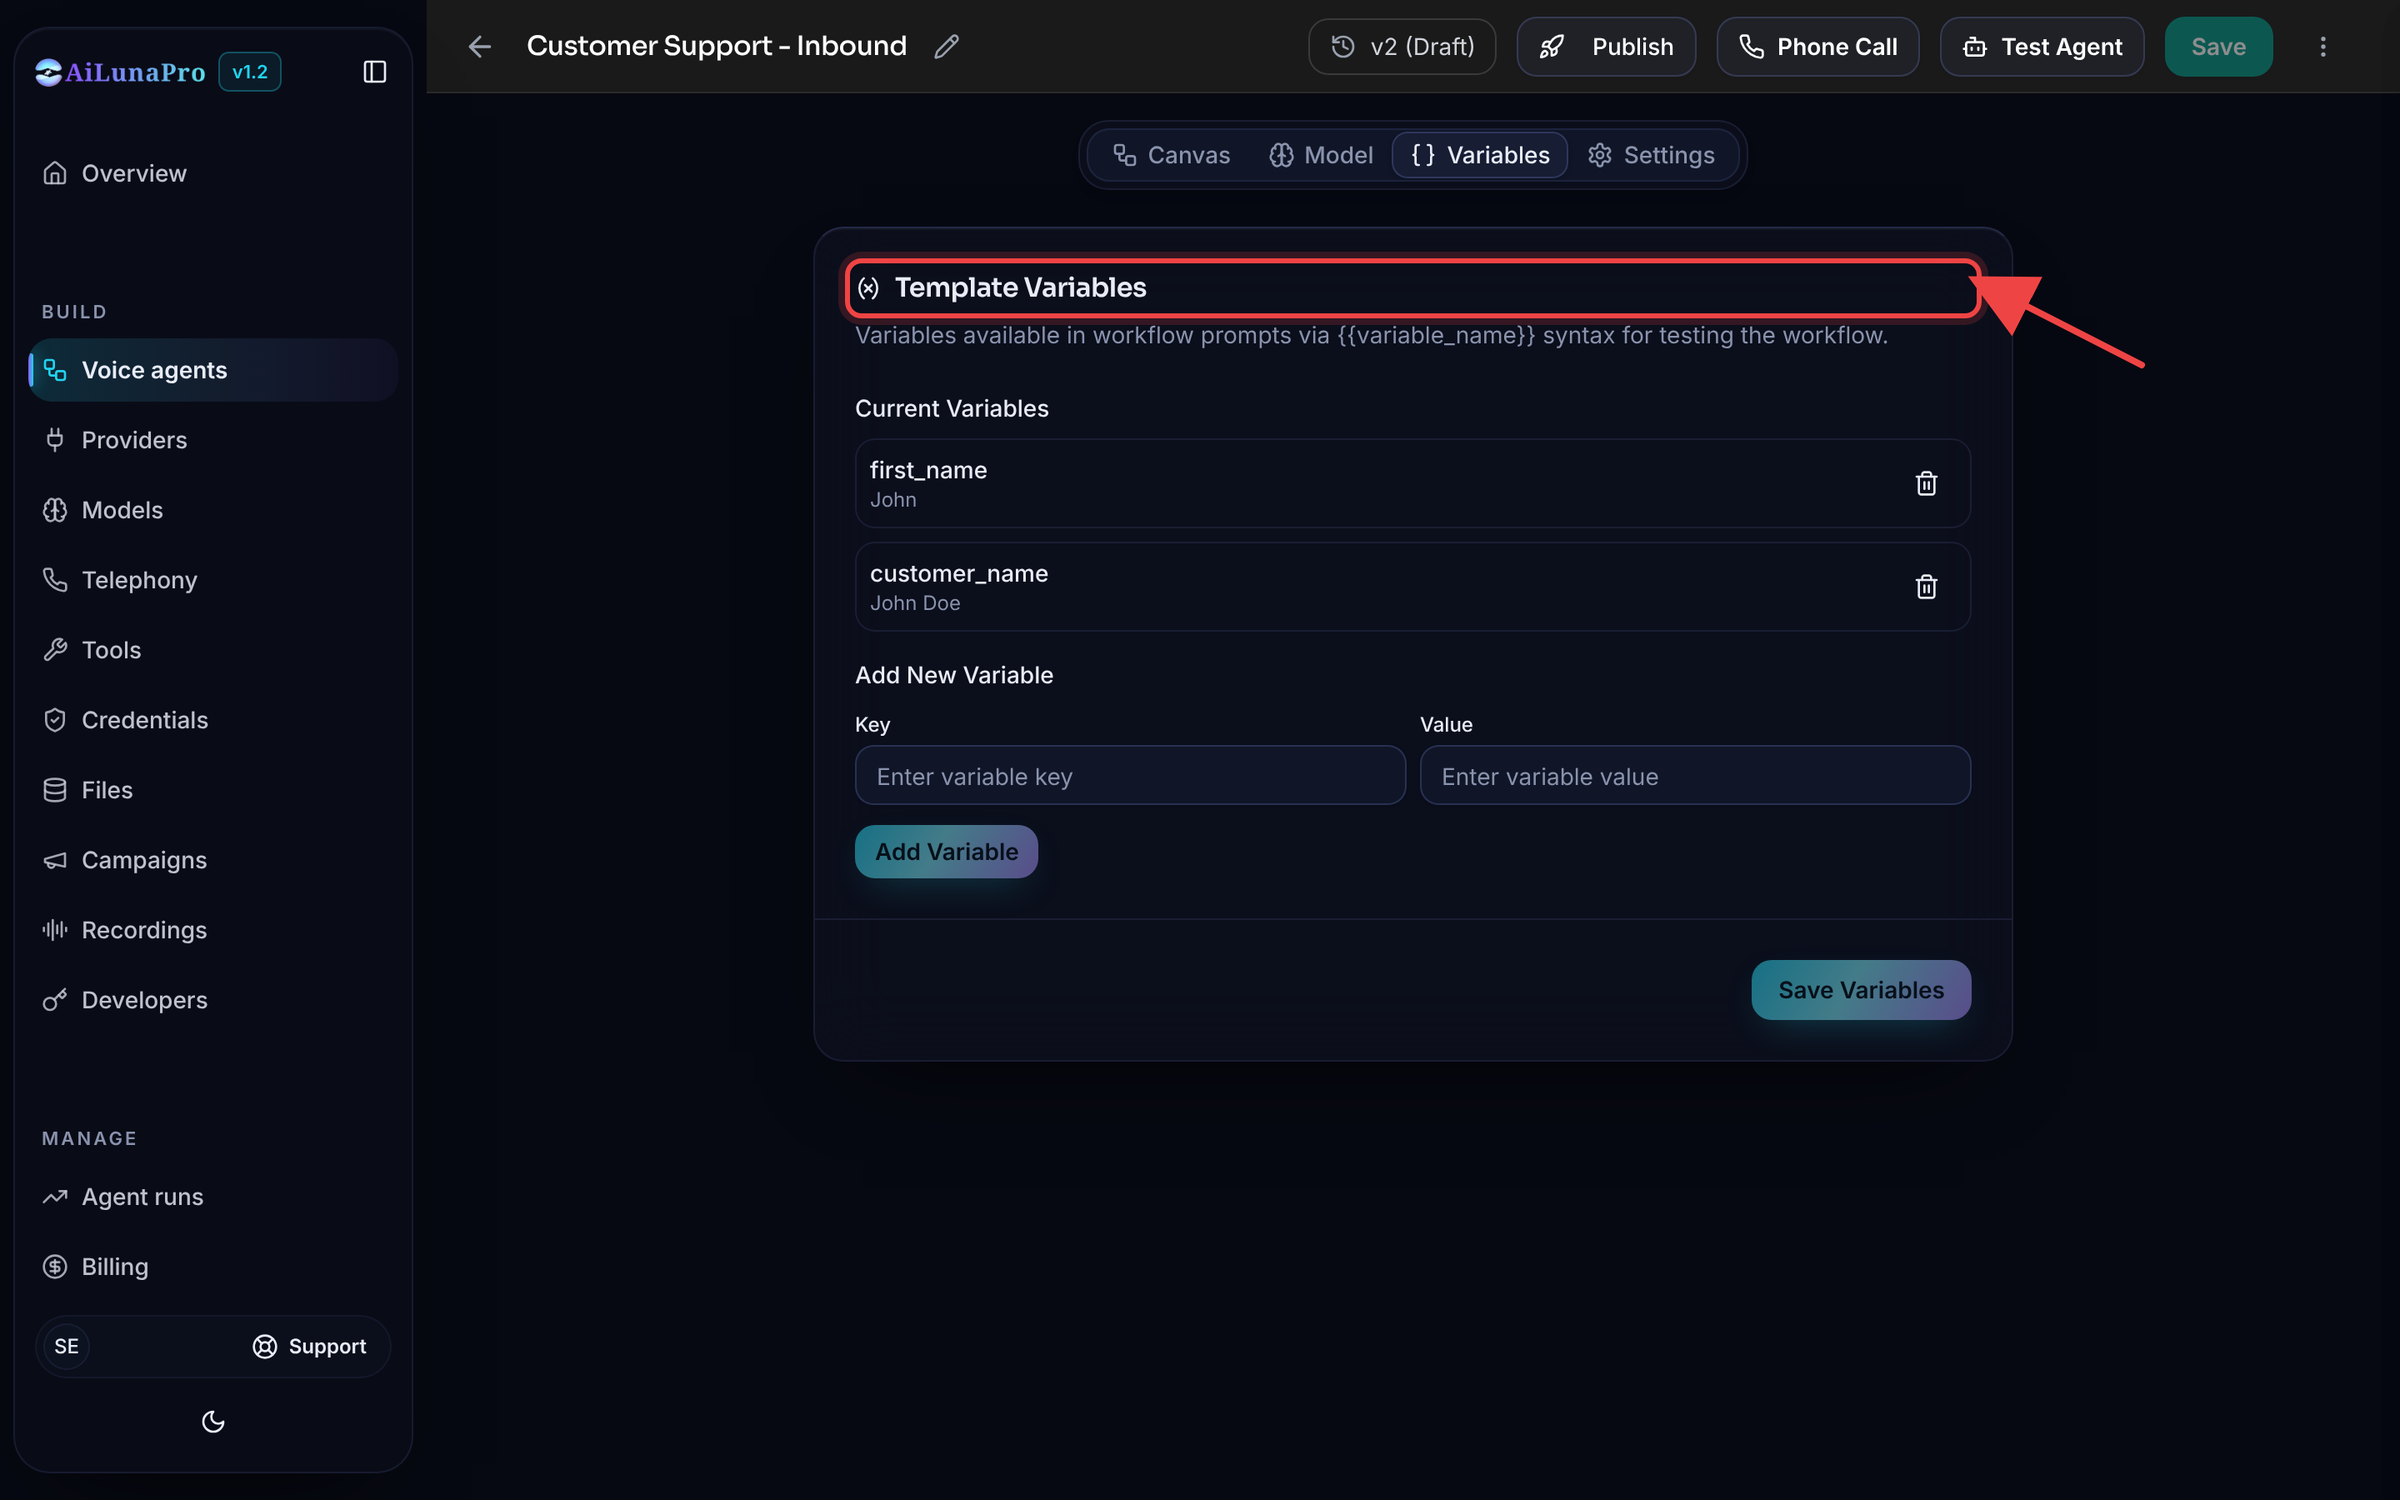Open Developers section
Image resolution: width=2400 pixels, height=1500 pixels.
(213, 1000)
